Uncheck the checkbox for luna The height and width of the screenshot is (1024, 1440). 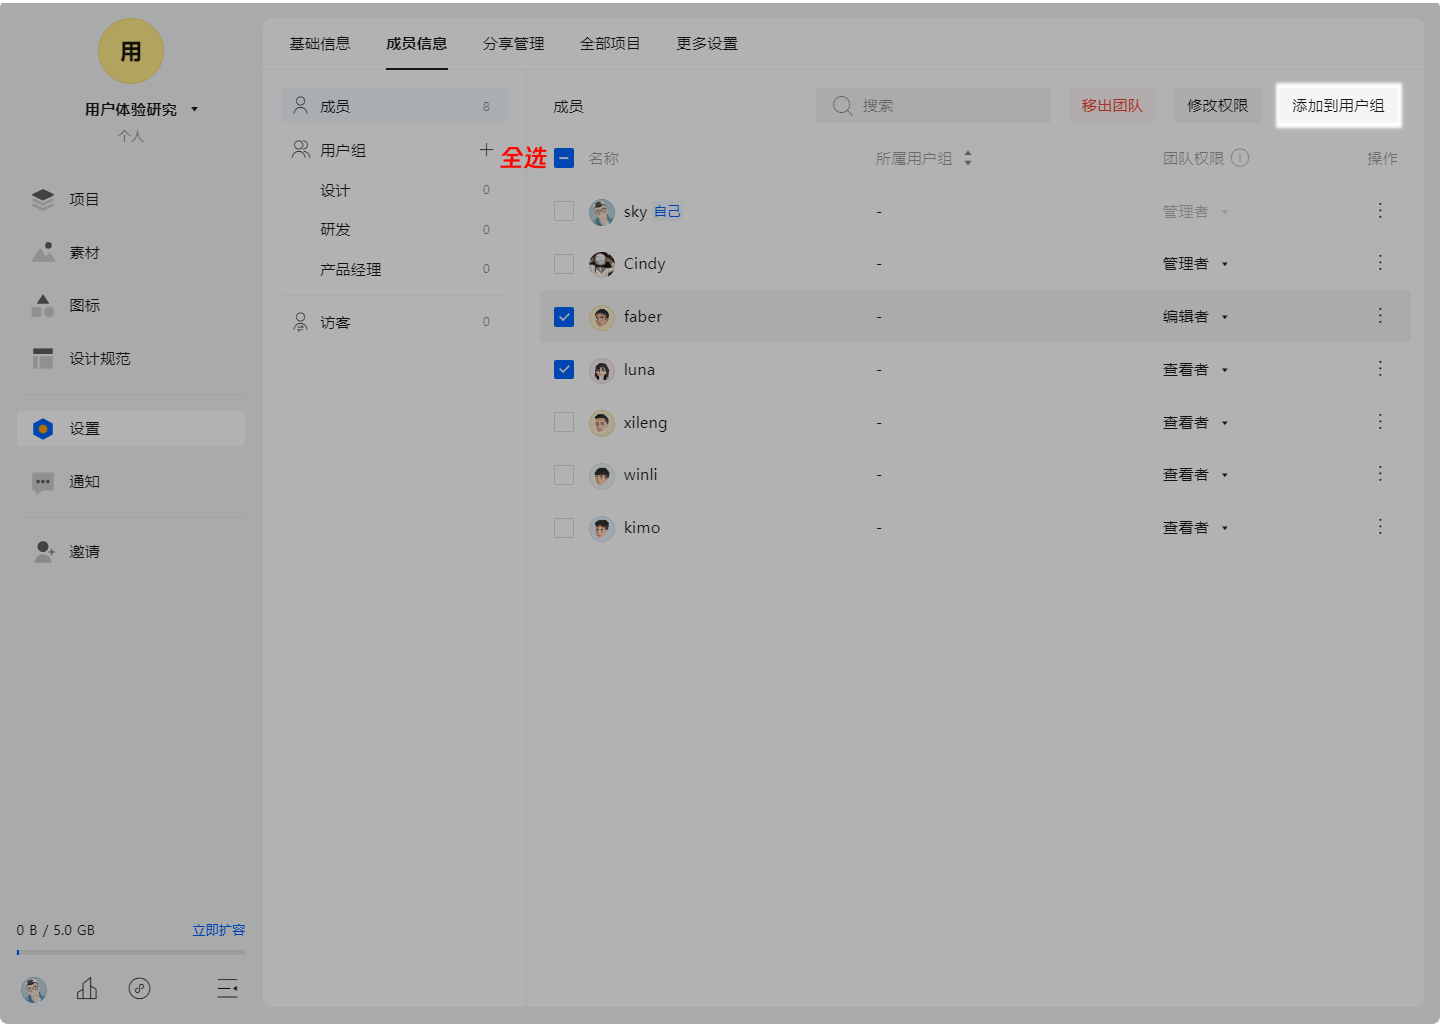(564, 369)
